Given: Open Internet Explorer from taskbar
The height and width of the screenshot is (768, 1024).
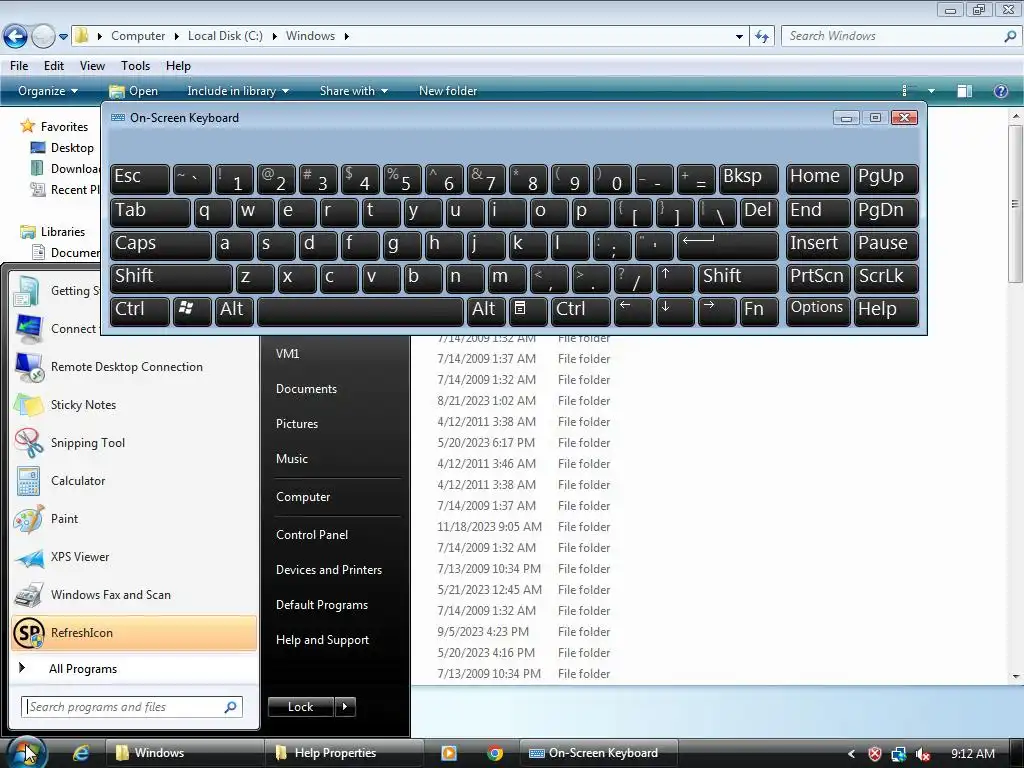Looking at the screenshot, I should point(81,753).
